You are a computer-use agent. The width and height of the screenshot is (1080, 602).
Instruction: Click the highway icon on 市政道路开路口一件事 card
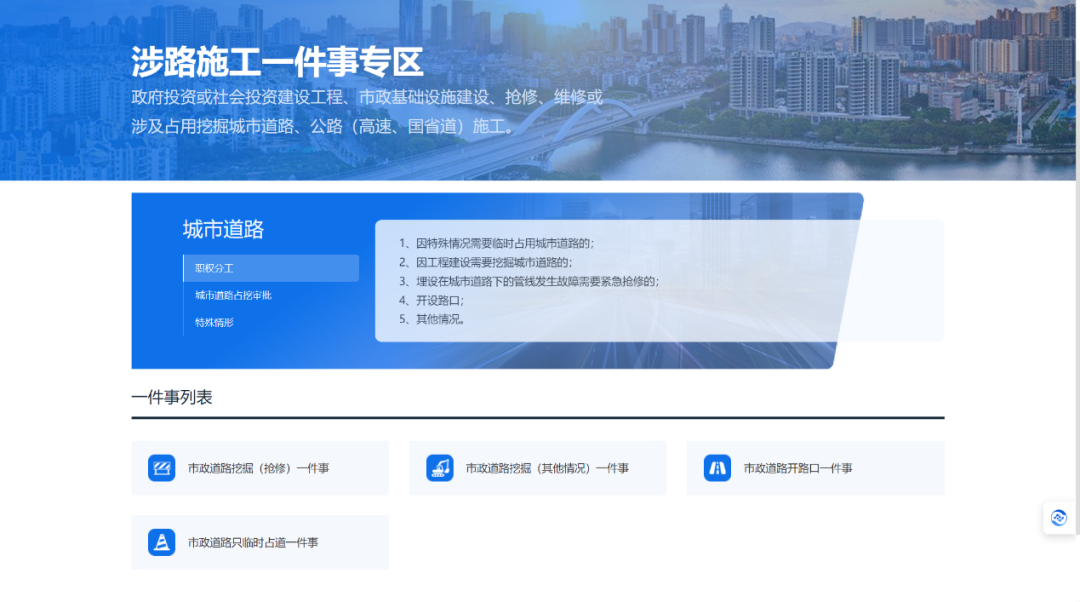coord(716,467)
